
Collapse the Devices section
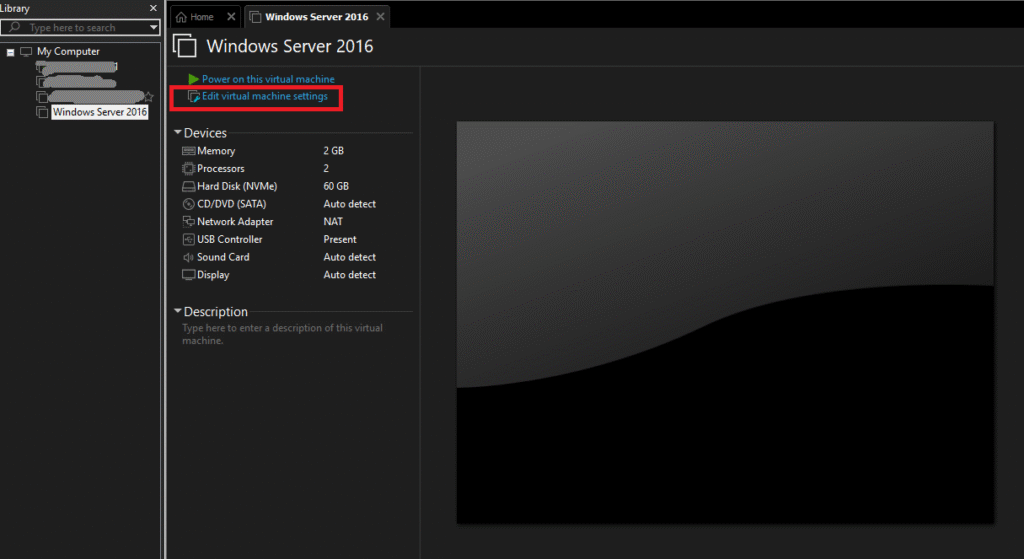point(178,133)
